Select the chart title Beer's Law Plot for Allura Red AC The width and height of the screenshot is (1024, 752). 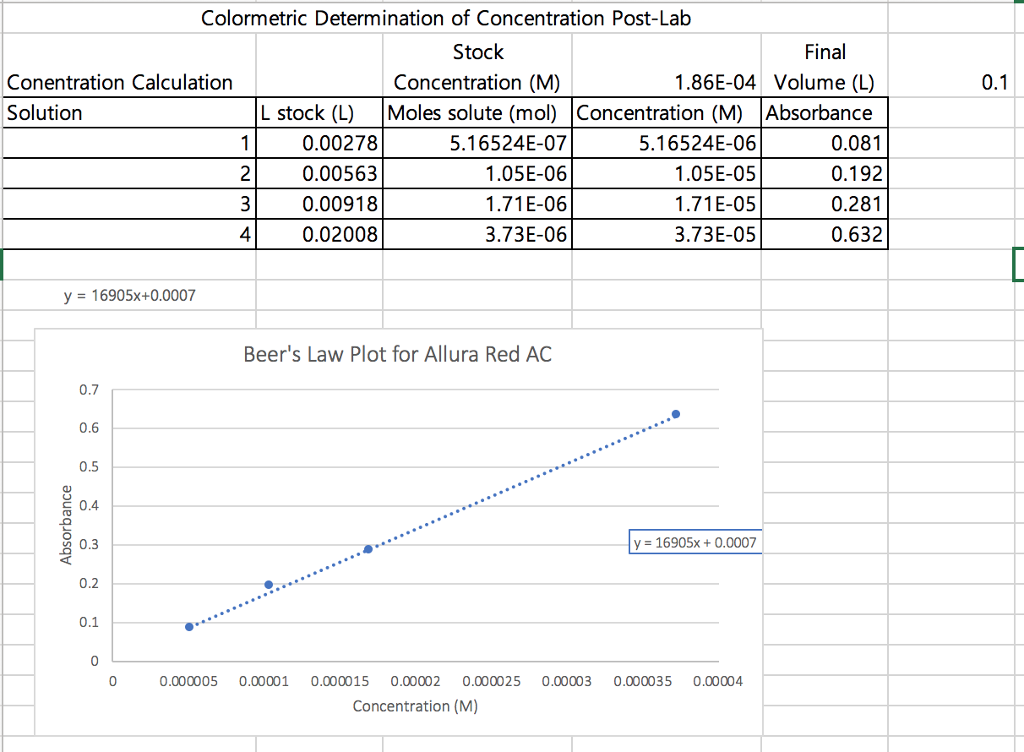pyautogui.click(x=398, y=354)
